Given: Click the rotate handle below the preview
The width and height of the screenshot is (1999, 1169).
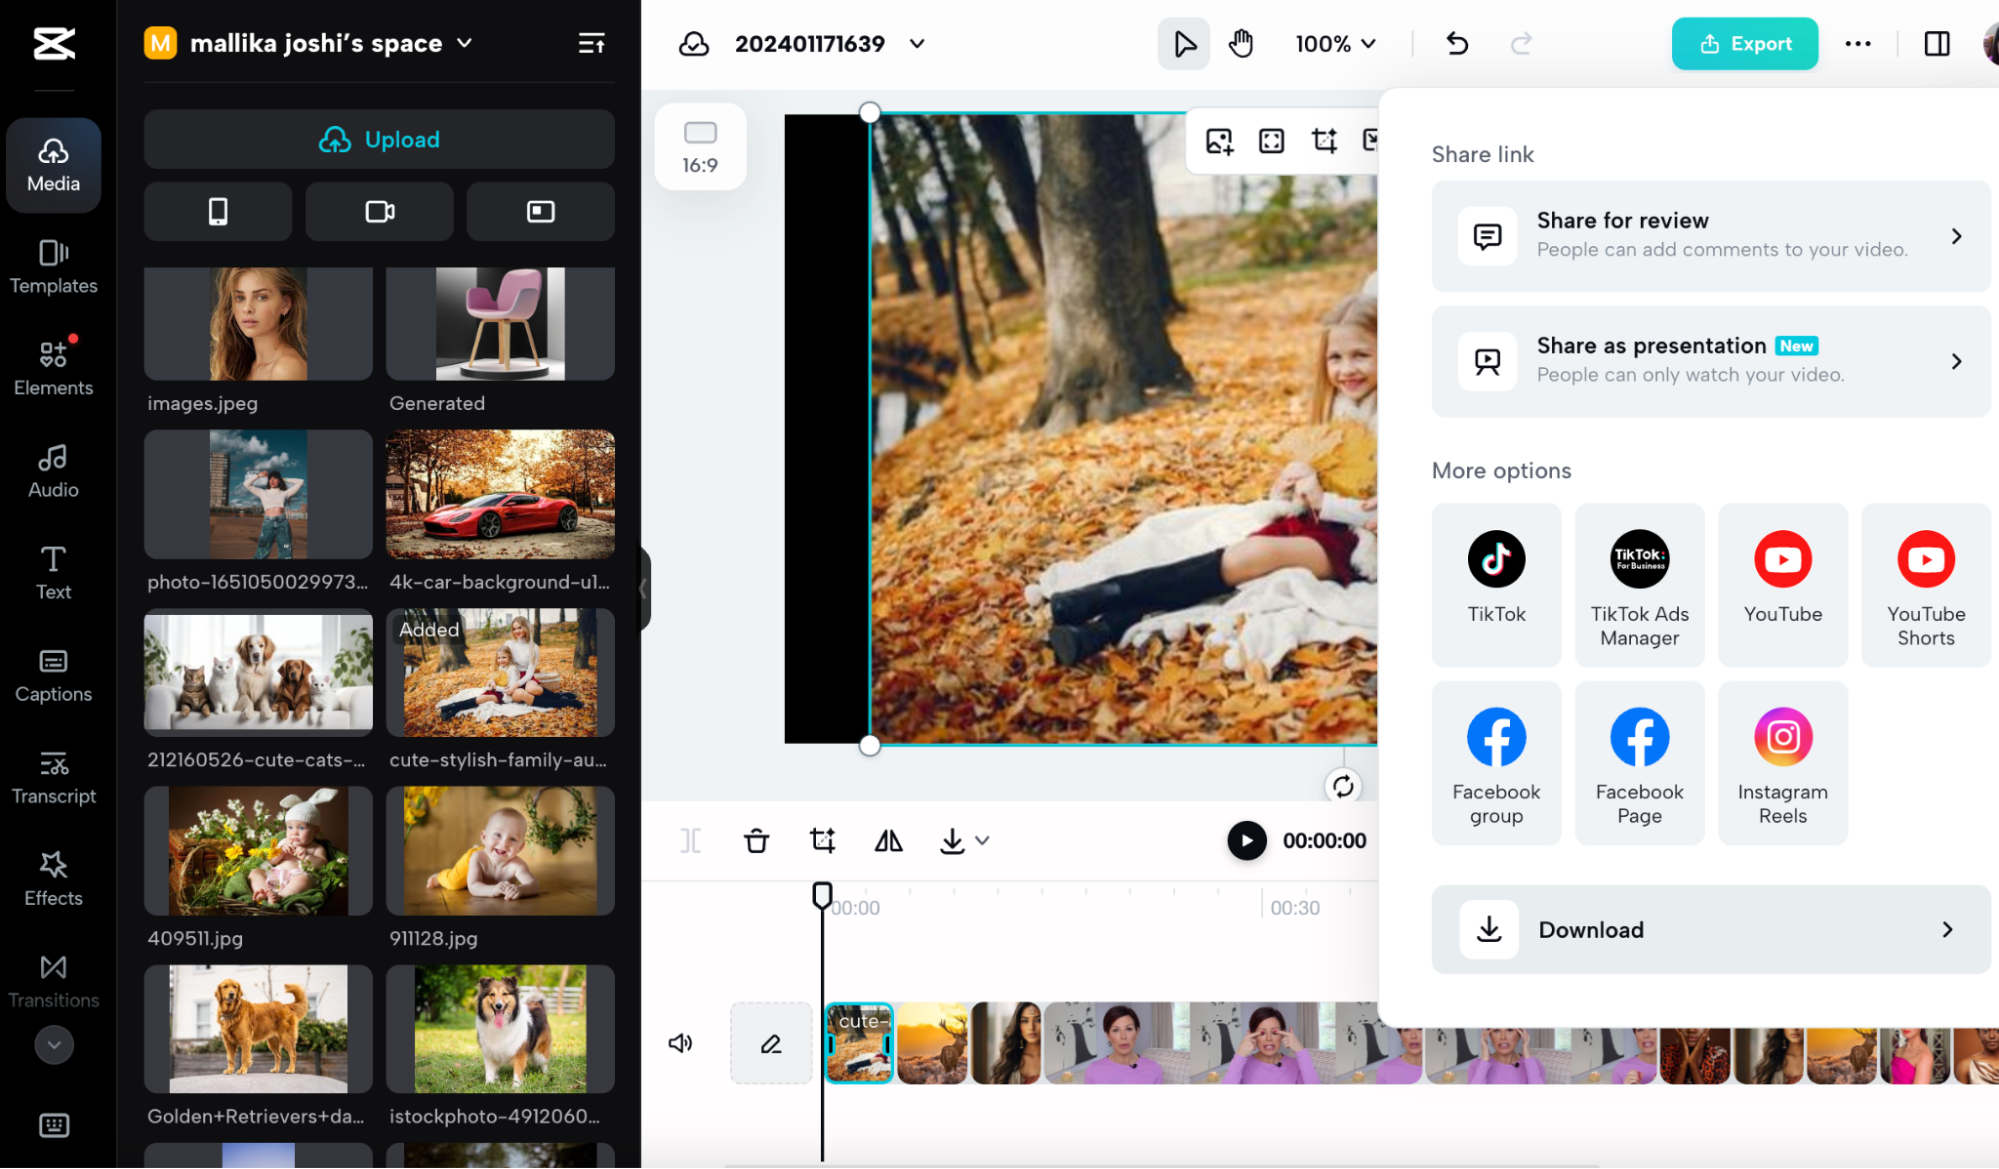Looking at the screenshot, I should (x=1342, y=786).
